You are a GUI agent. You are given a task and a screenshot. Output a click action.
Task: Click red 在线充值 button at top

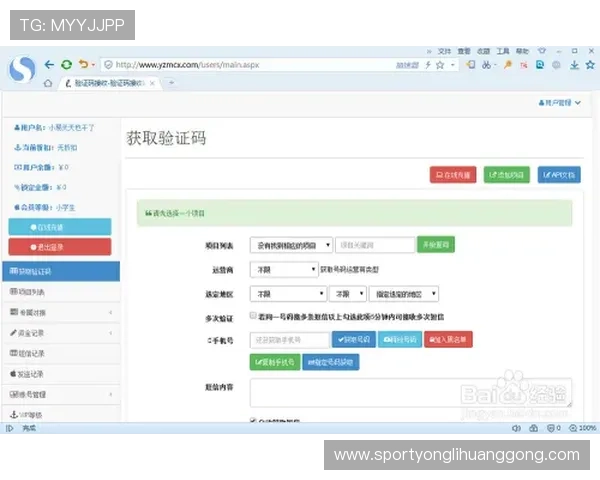pos(453,175)
